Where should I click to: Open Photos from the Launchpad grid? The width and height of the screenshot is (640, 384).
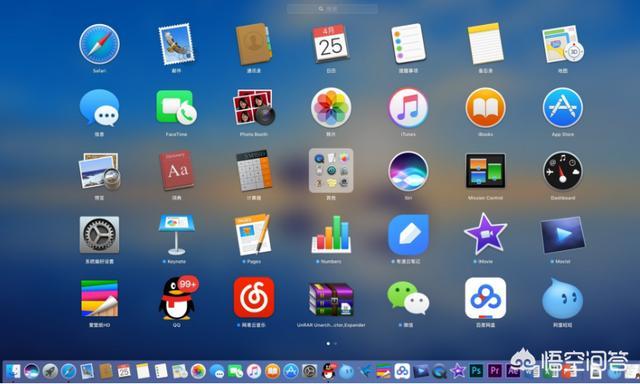pos(331,108)
